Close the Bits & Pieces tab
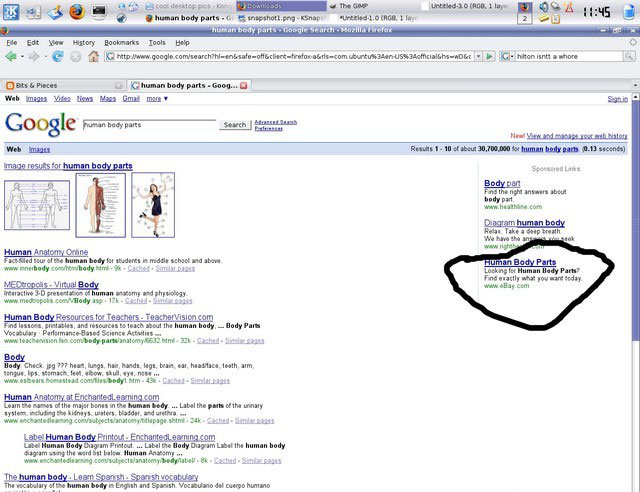640x492 pixels. tap(118, 85)
